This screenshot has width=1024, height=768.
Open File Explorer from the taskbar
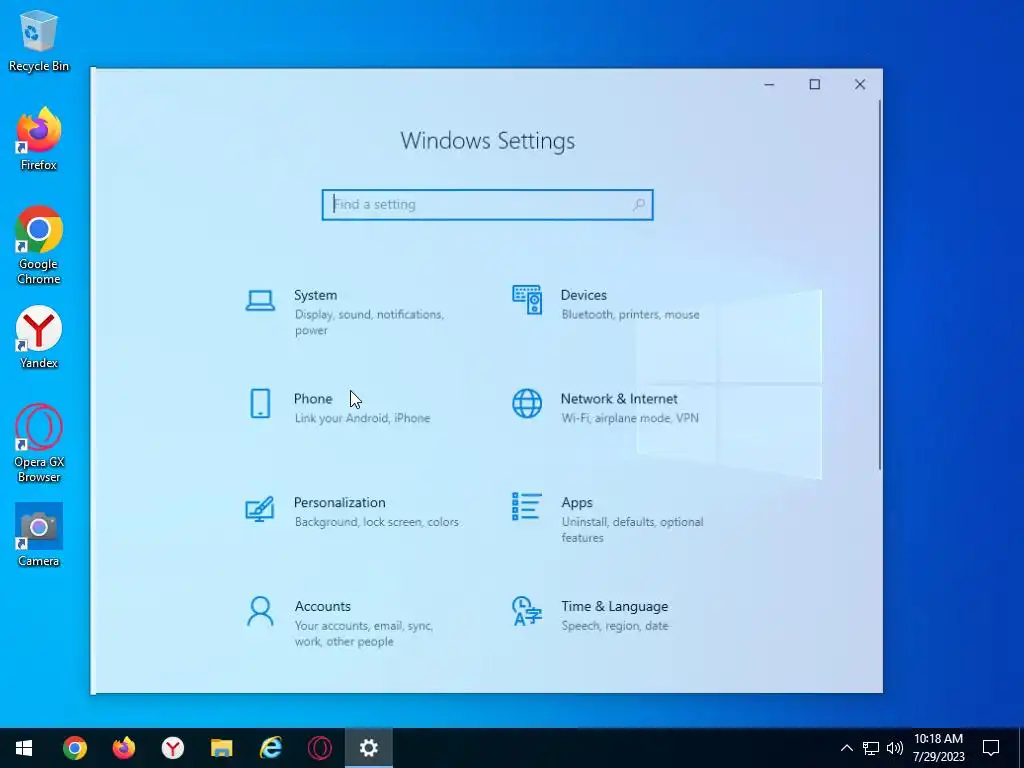(x=221, y=748)
